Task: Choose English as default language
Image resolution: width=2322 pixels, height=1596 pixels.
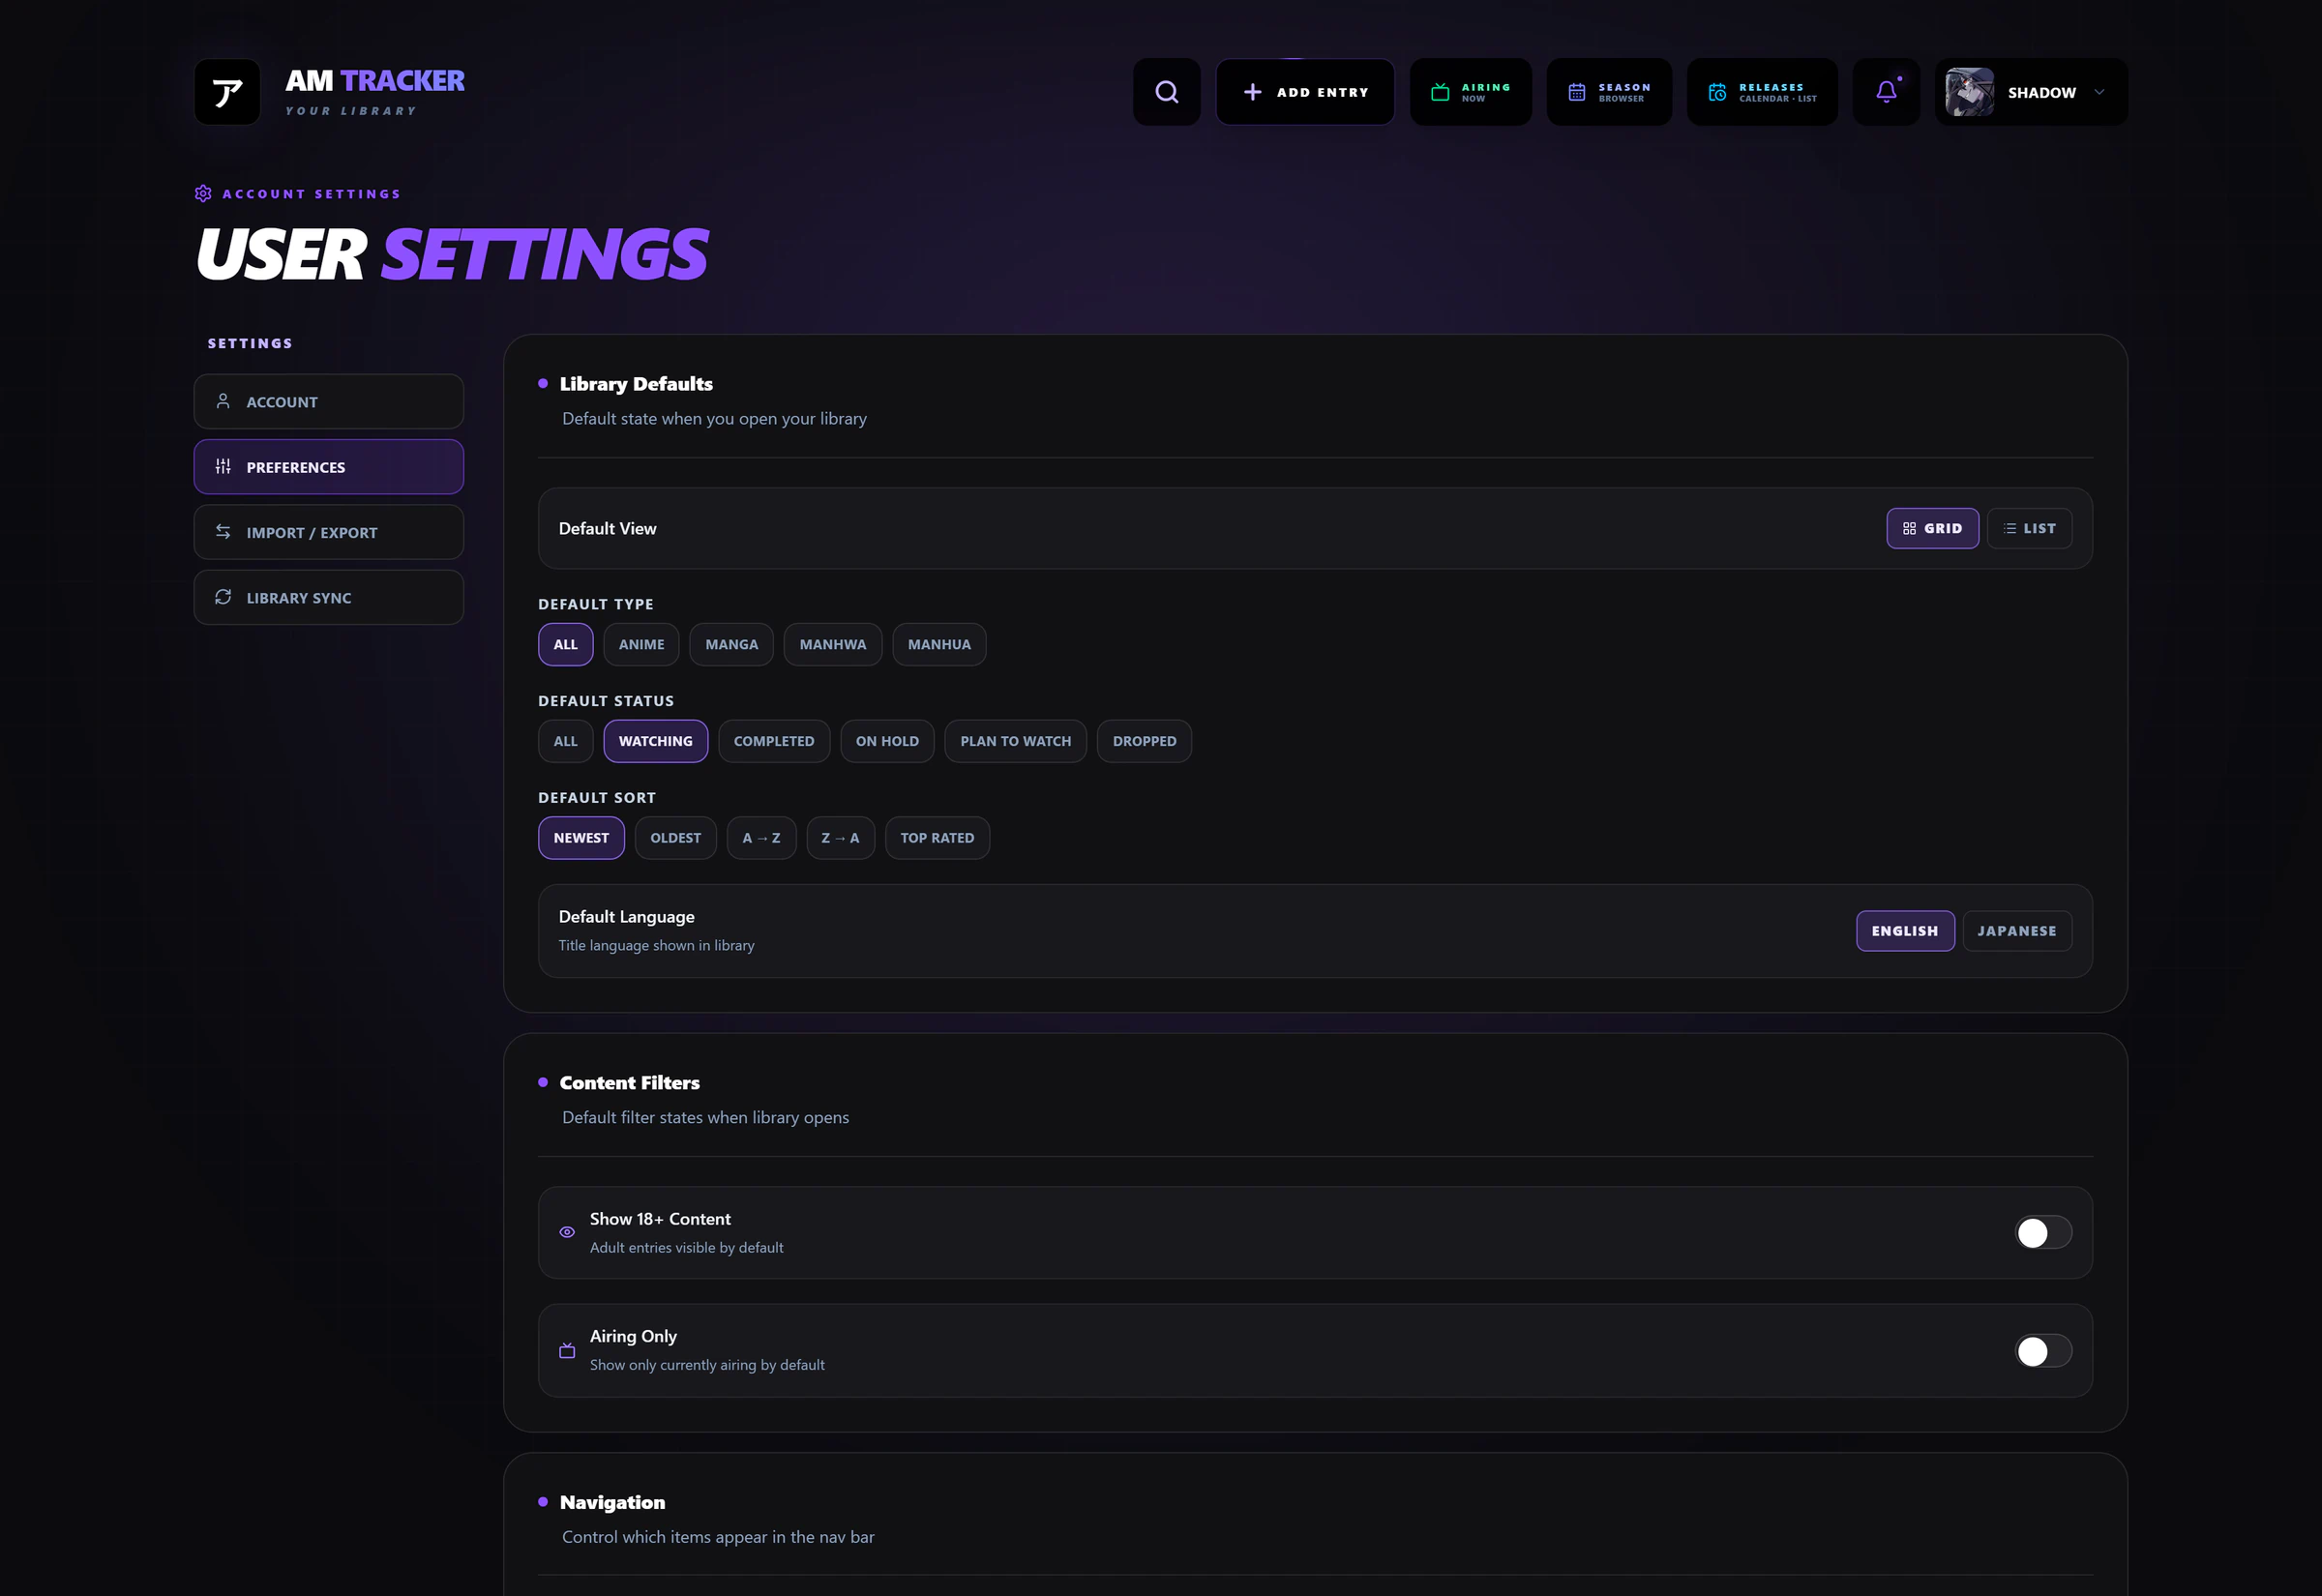Action: (x=1905, y=931)
